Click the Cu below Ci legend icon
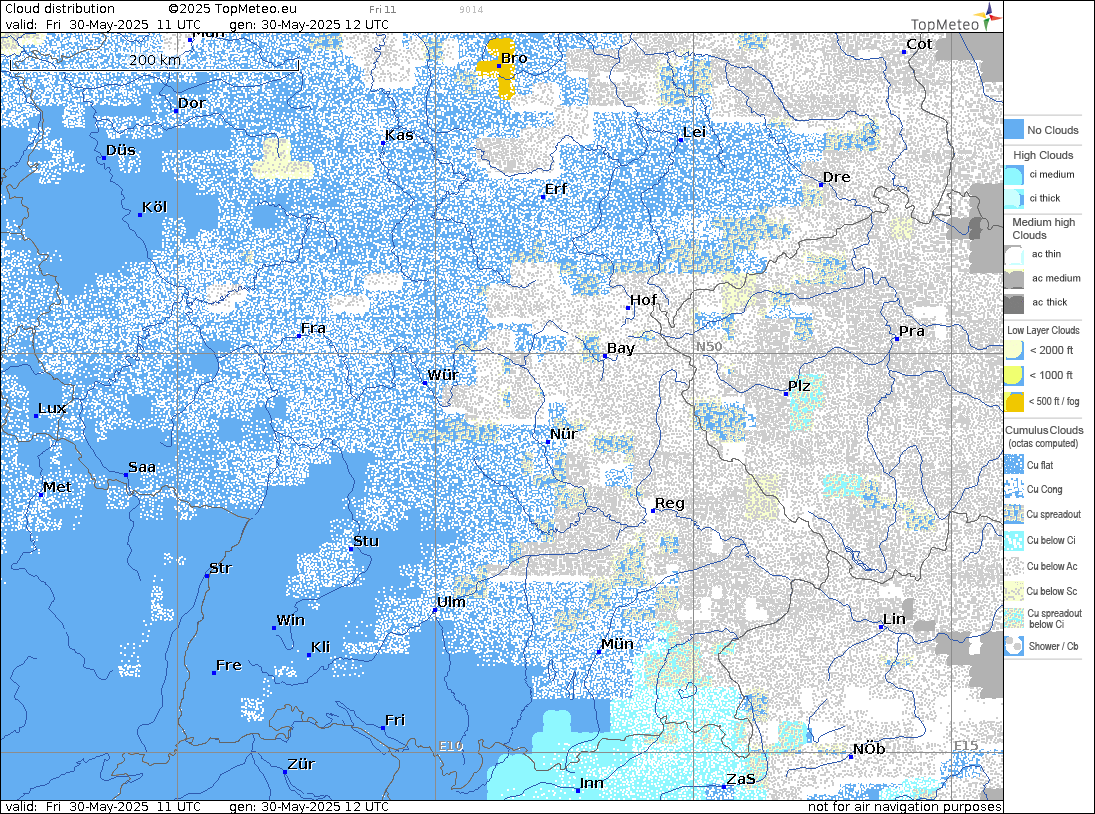 (x=1014, y=540)
